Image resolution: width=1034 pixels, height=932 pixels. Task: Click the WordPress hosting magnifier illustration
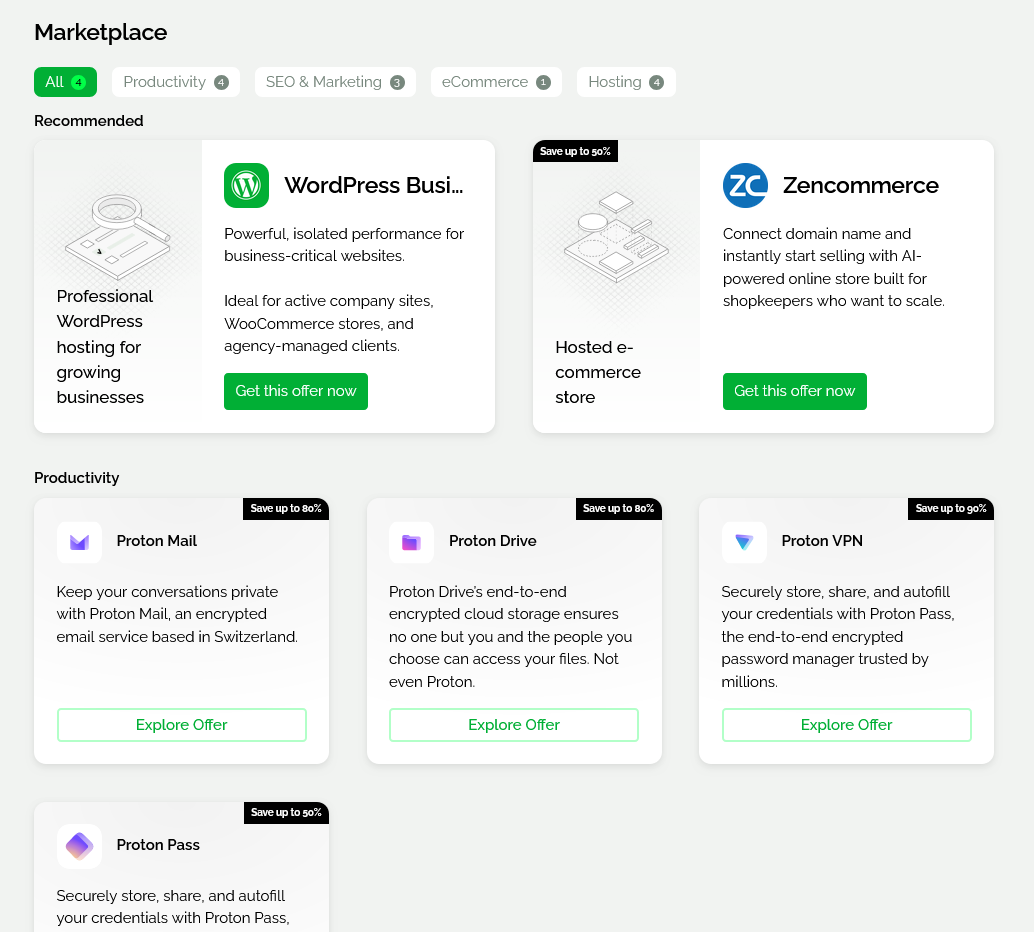pos(118,235)
